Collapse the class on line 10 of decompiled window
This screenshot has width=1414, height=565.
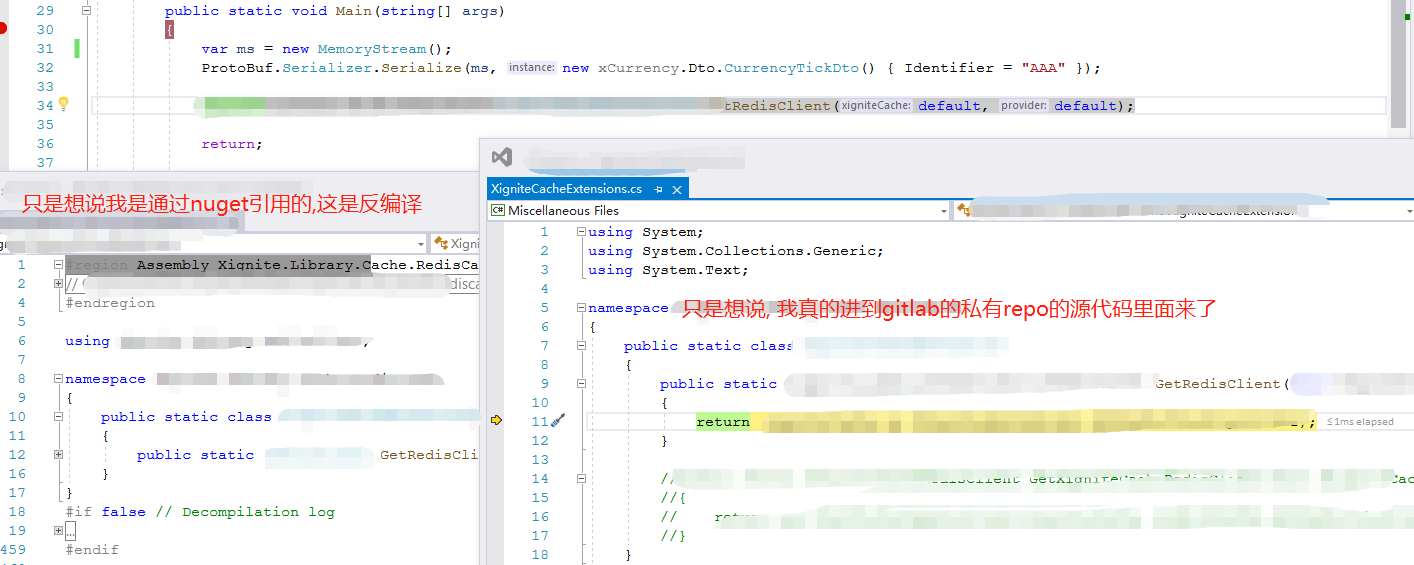coord(59,417)
